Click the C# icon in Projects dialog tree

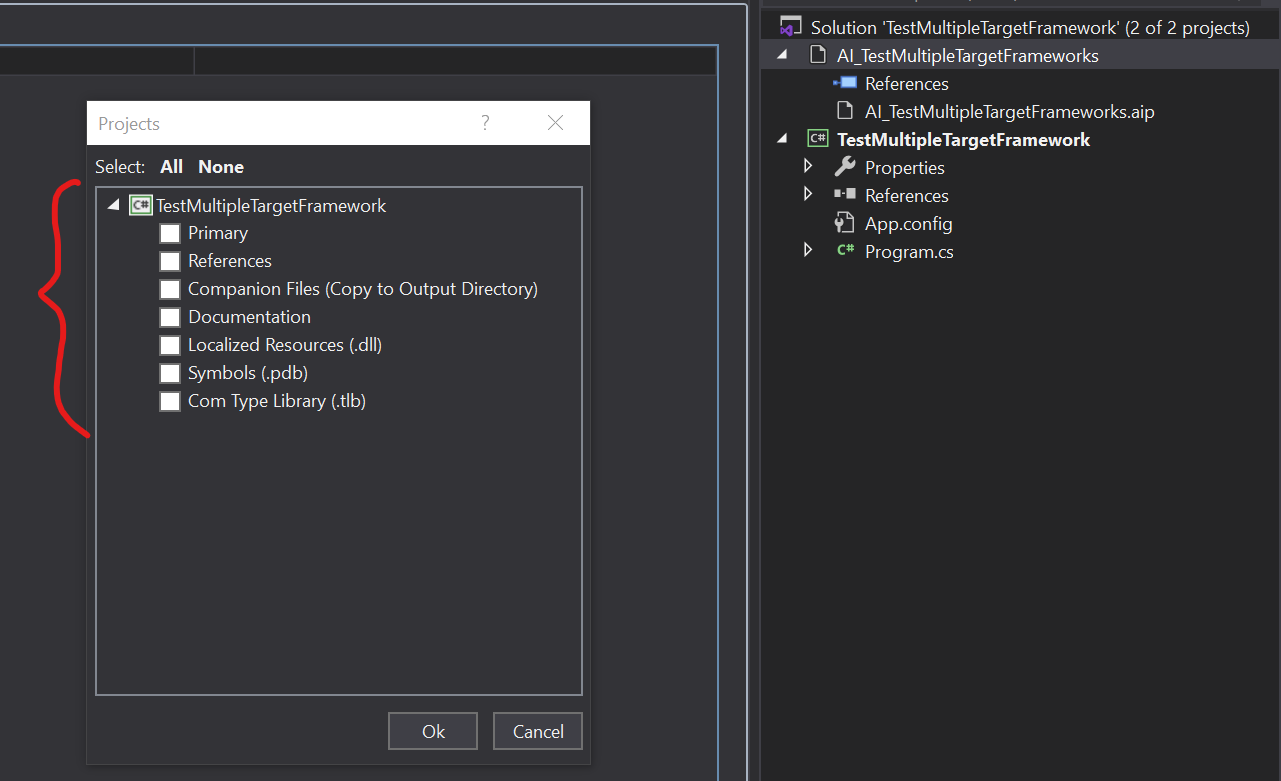[140, 205]
